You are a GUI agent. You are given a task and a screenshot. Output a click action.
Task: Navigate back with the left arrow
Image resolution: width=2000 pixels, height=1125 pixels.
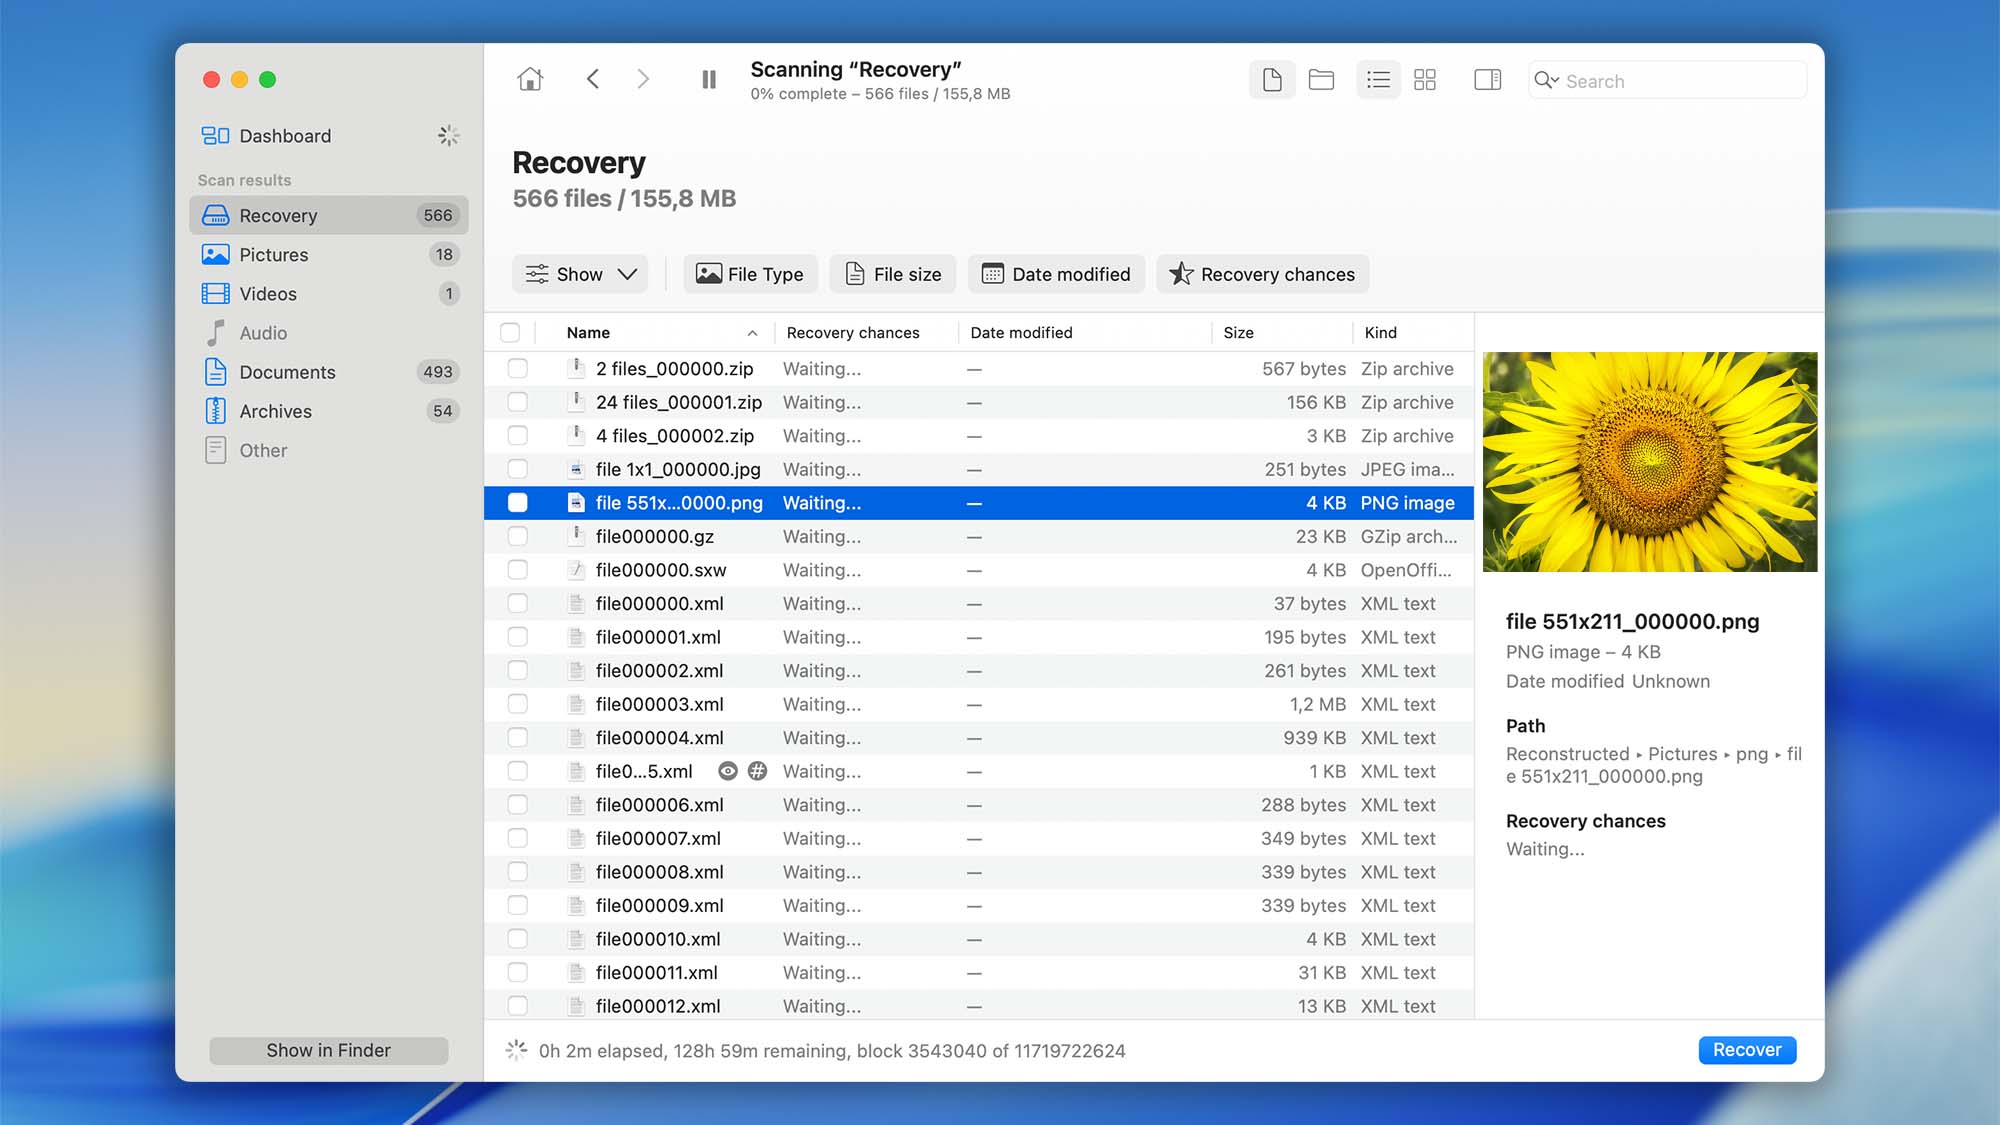point(593,79)
